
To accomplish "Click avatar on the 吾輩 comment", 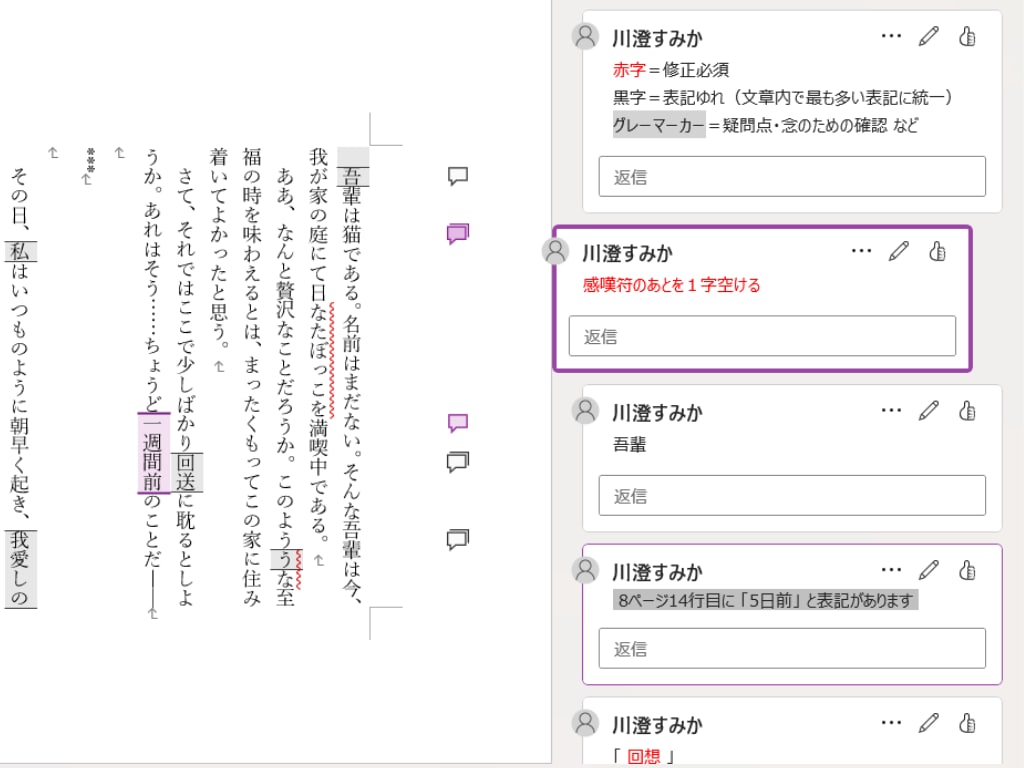I will click(585, 410).
